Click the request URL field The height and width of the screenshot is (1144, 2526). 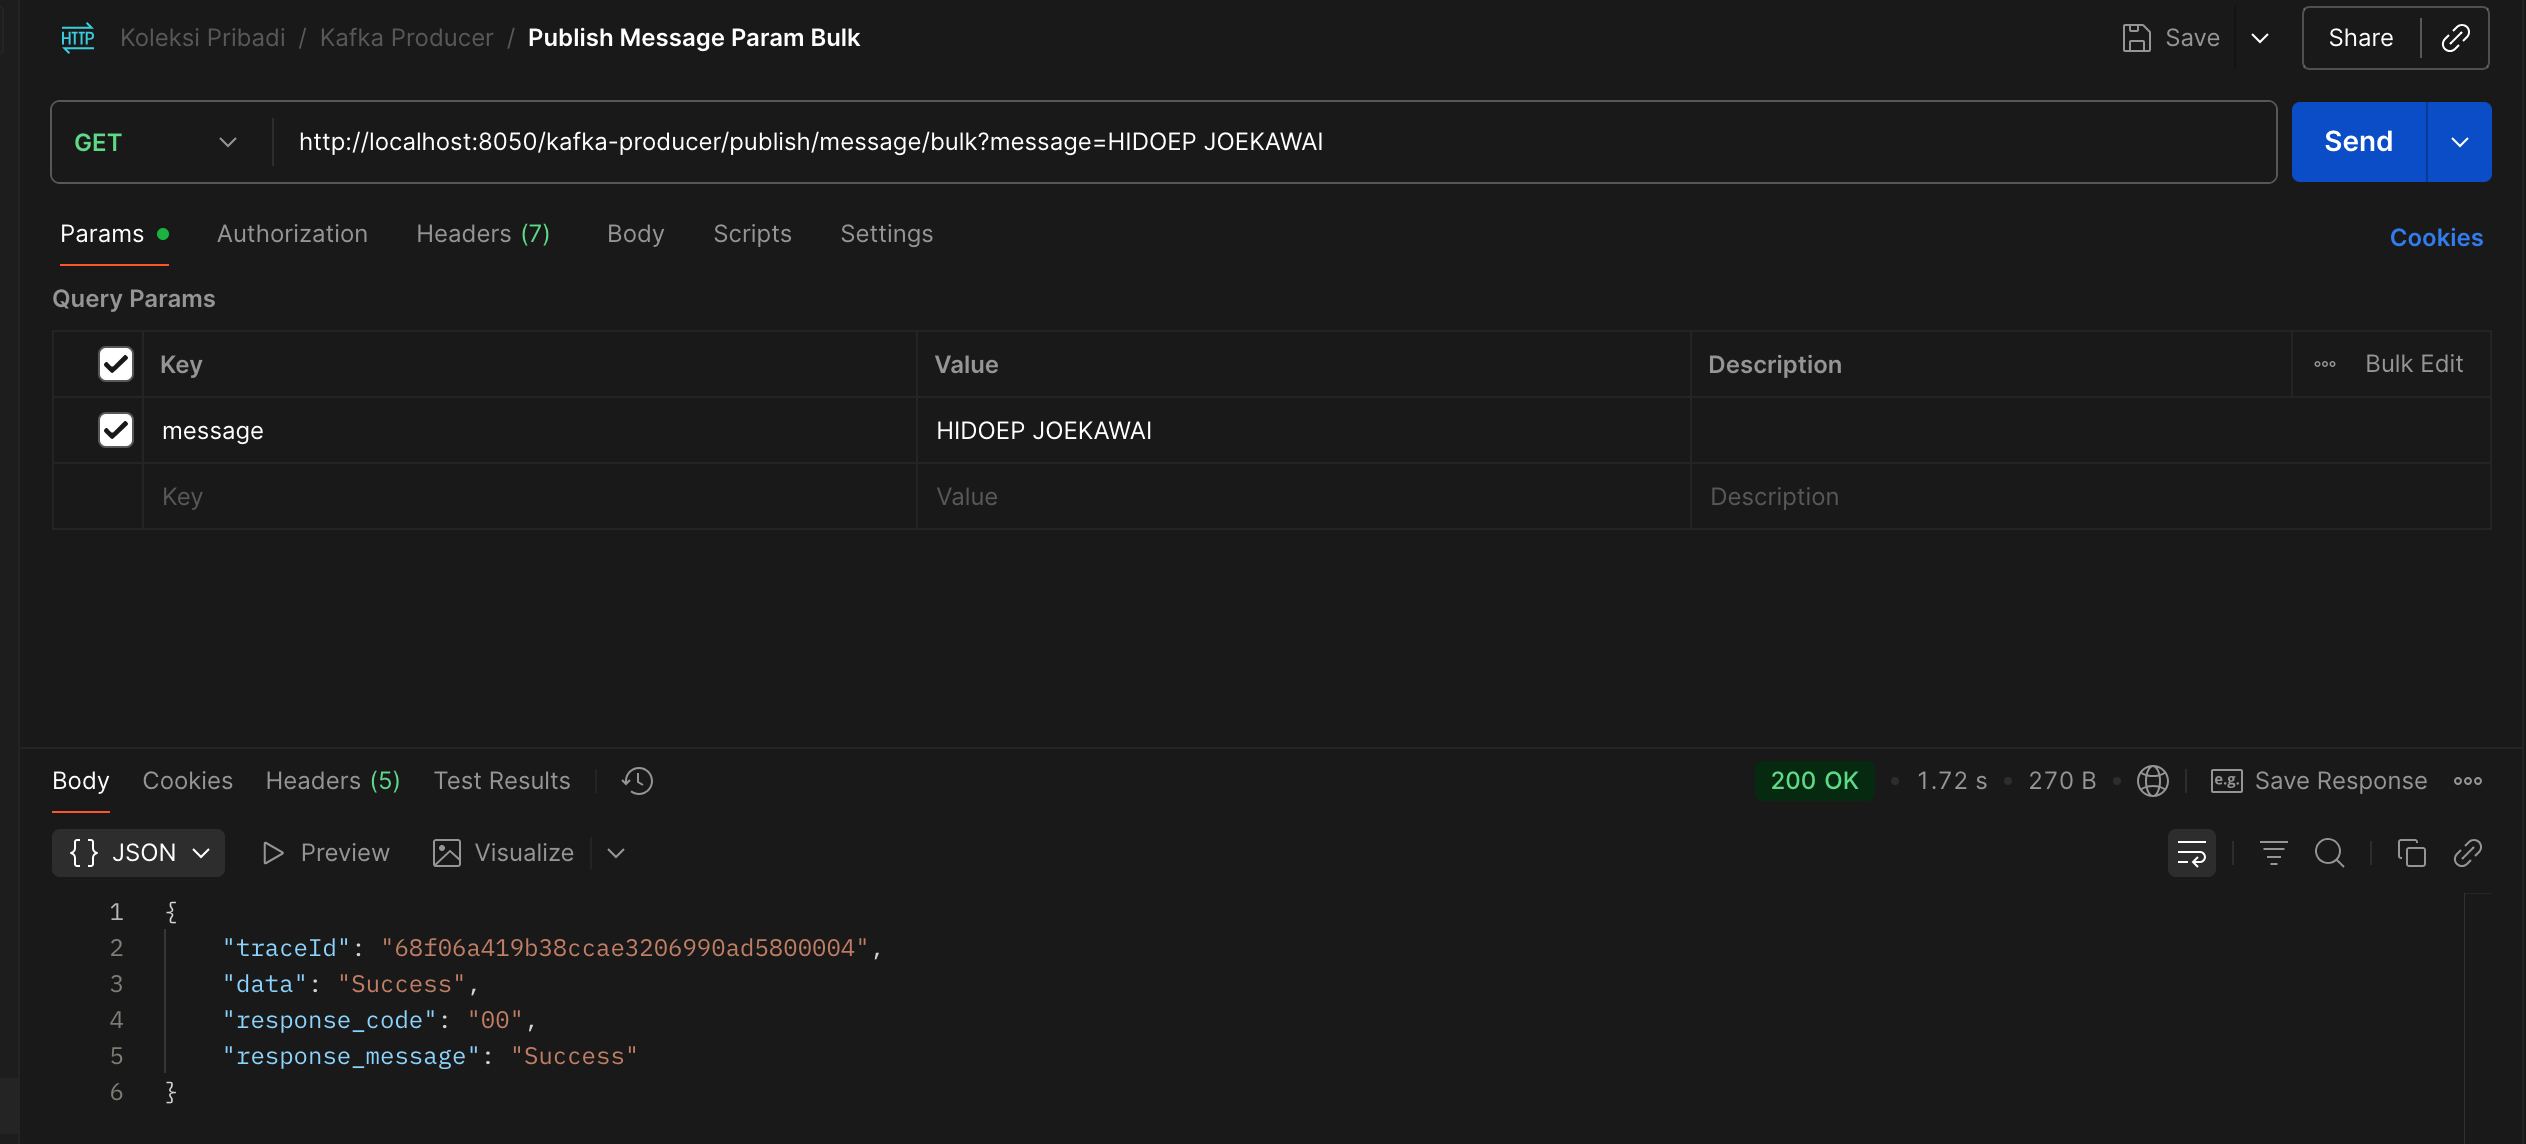(x=1273, y=142)
